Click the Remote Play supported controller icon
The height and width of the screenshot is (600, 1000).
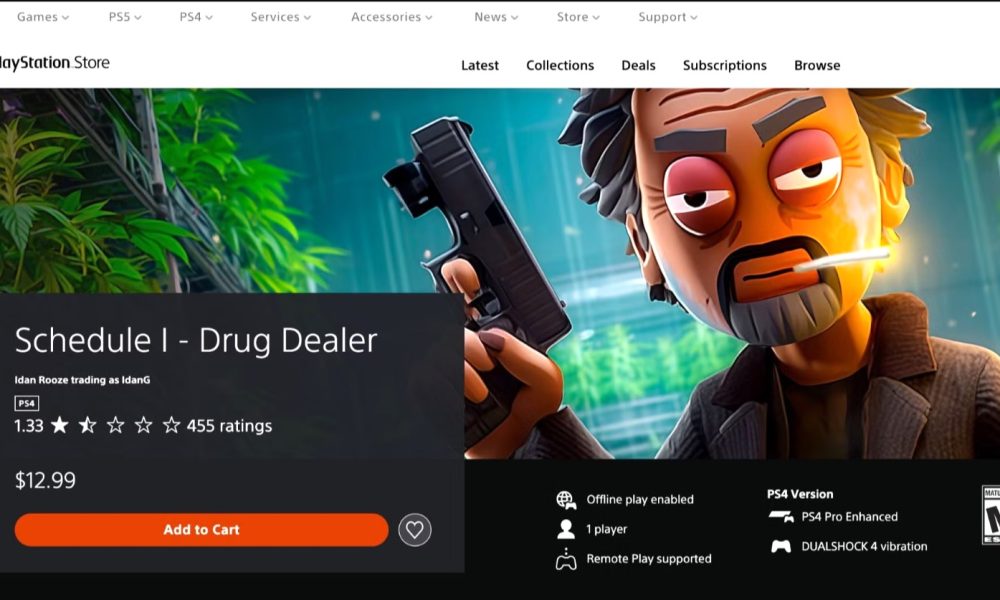566,559
